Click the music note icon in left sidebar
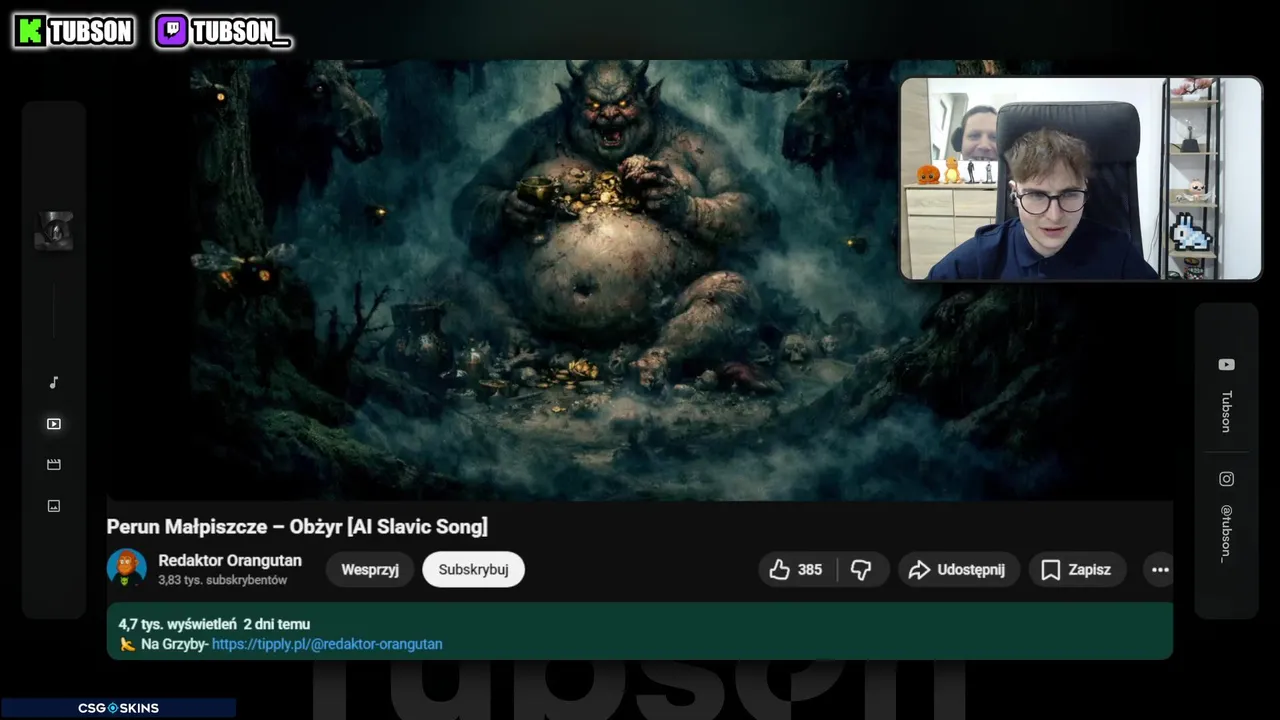The width and height of the screenshot is (1280, 720). coord(54,382)
